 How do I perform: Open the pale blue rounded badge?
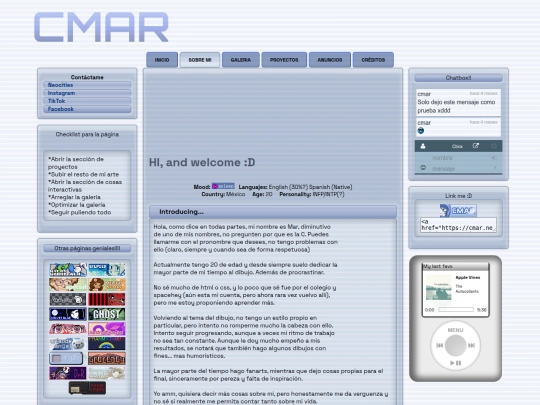click(66, 358)
